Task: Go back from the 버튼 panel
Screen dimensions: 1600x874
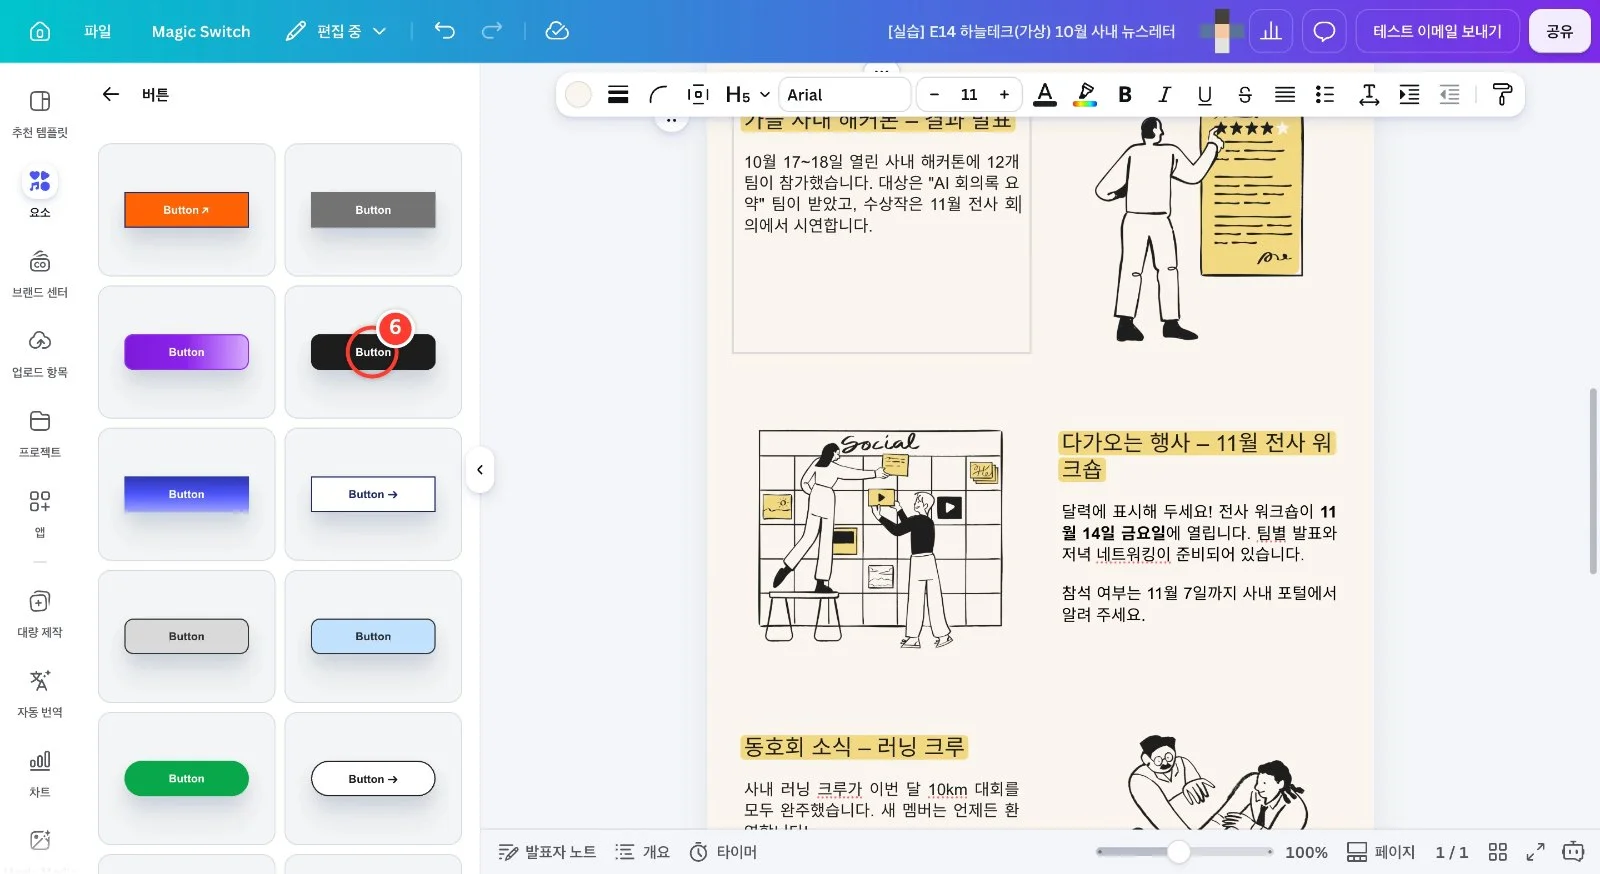Action: click(111, 94)
